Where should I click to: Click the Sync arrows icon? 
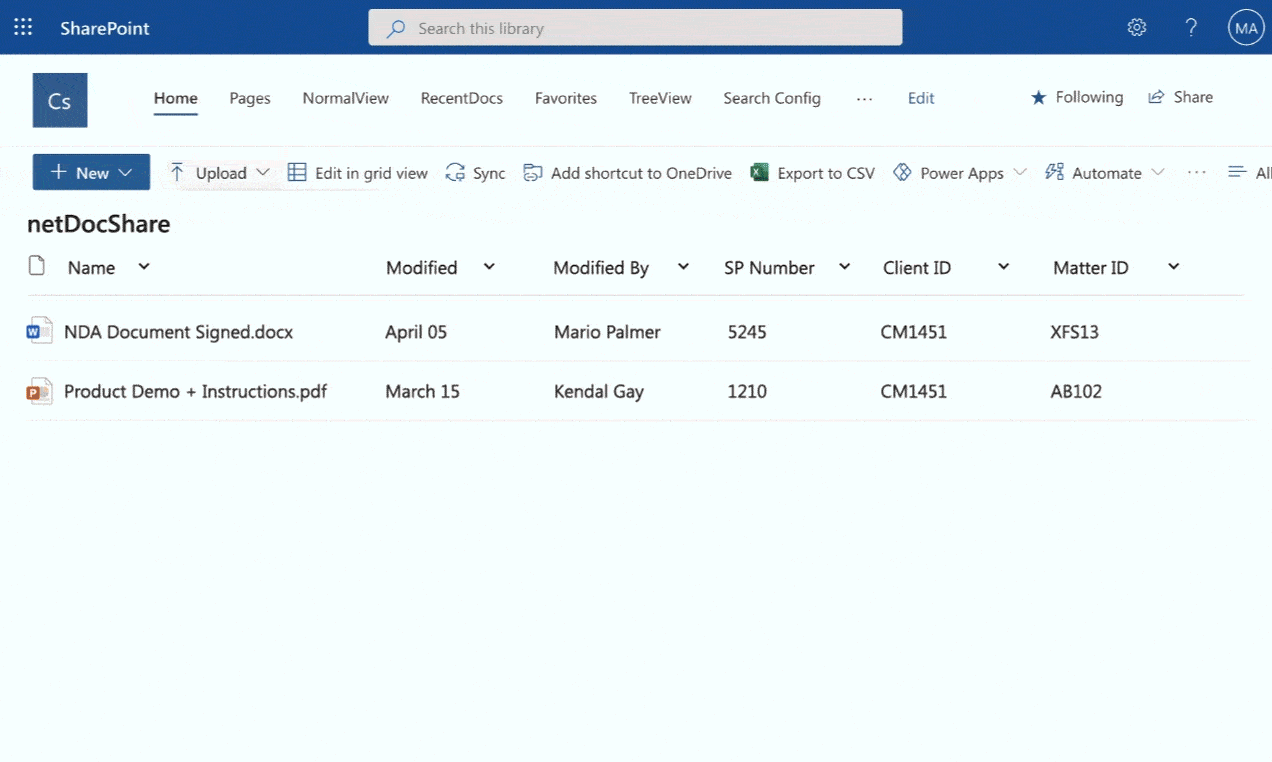point(455,172)
